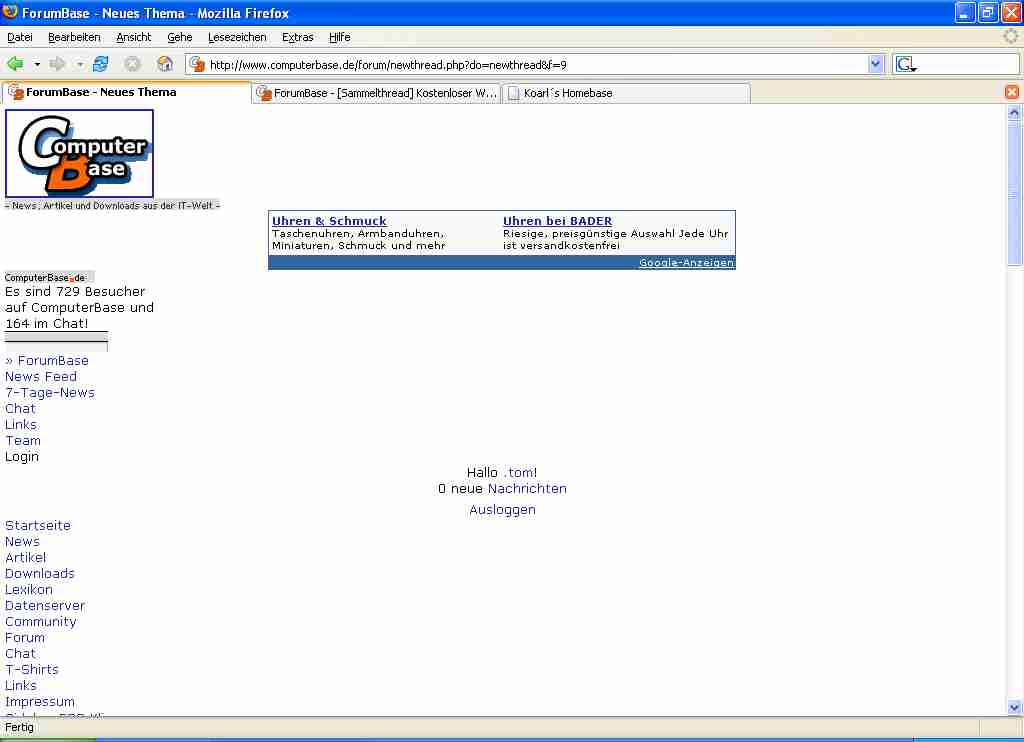The width and height of the screenshot is (1024, 742).
Task: Open the Uhren & Schmuck ad link
Action: pyautogui.click(x=329, y=221)
